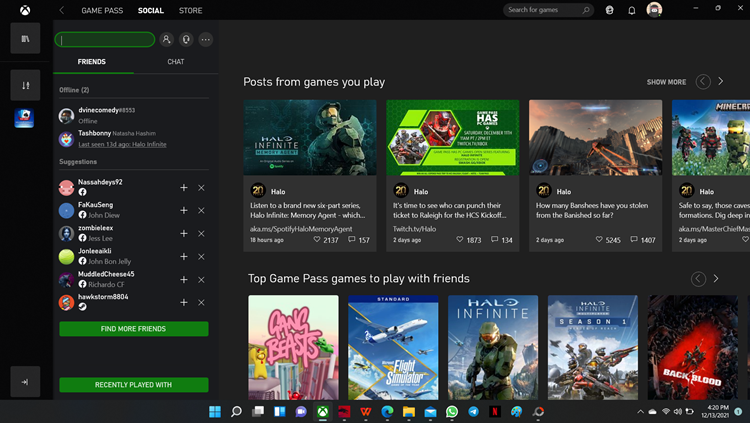Open the STORE tab
The width and height of the screenshot is (750, 423).
(x=190, y=11)
